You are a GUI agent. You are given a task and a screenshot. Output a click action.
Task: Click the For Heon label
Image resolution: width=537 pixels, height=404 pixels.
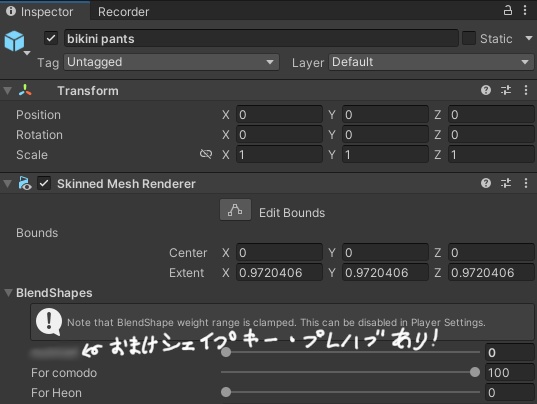click(x=57, y=392)
